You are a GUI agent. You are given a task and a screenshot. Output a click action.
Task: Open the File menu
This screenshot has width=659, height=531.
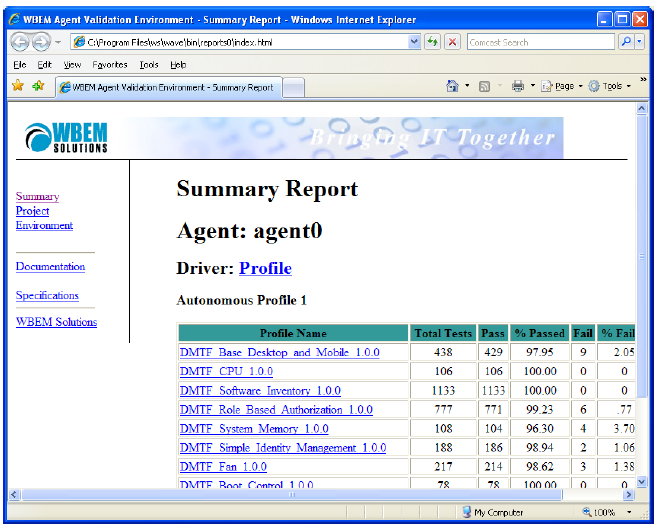pyautogui.click(x=19, y=65)
